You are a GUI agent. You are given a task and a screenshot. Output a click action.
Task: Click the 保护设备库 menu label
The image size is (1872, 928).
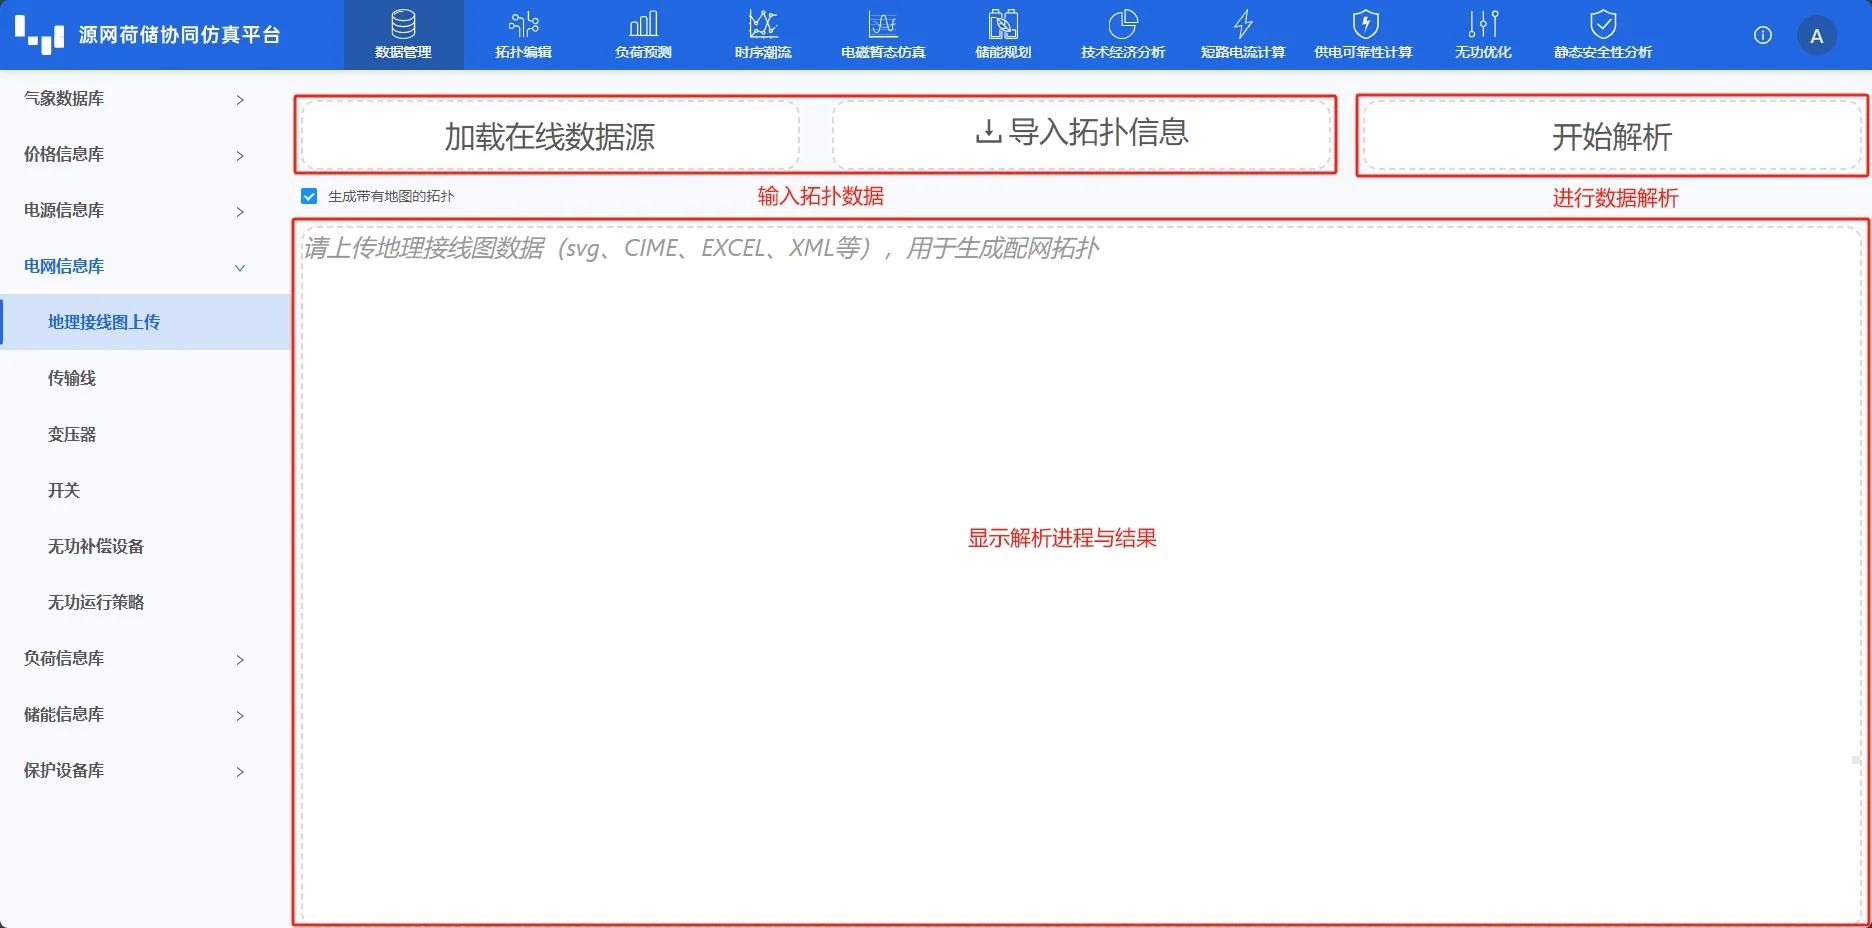coord(64,770)
